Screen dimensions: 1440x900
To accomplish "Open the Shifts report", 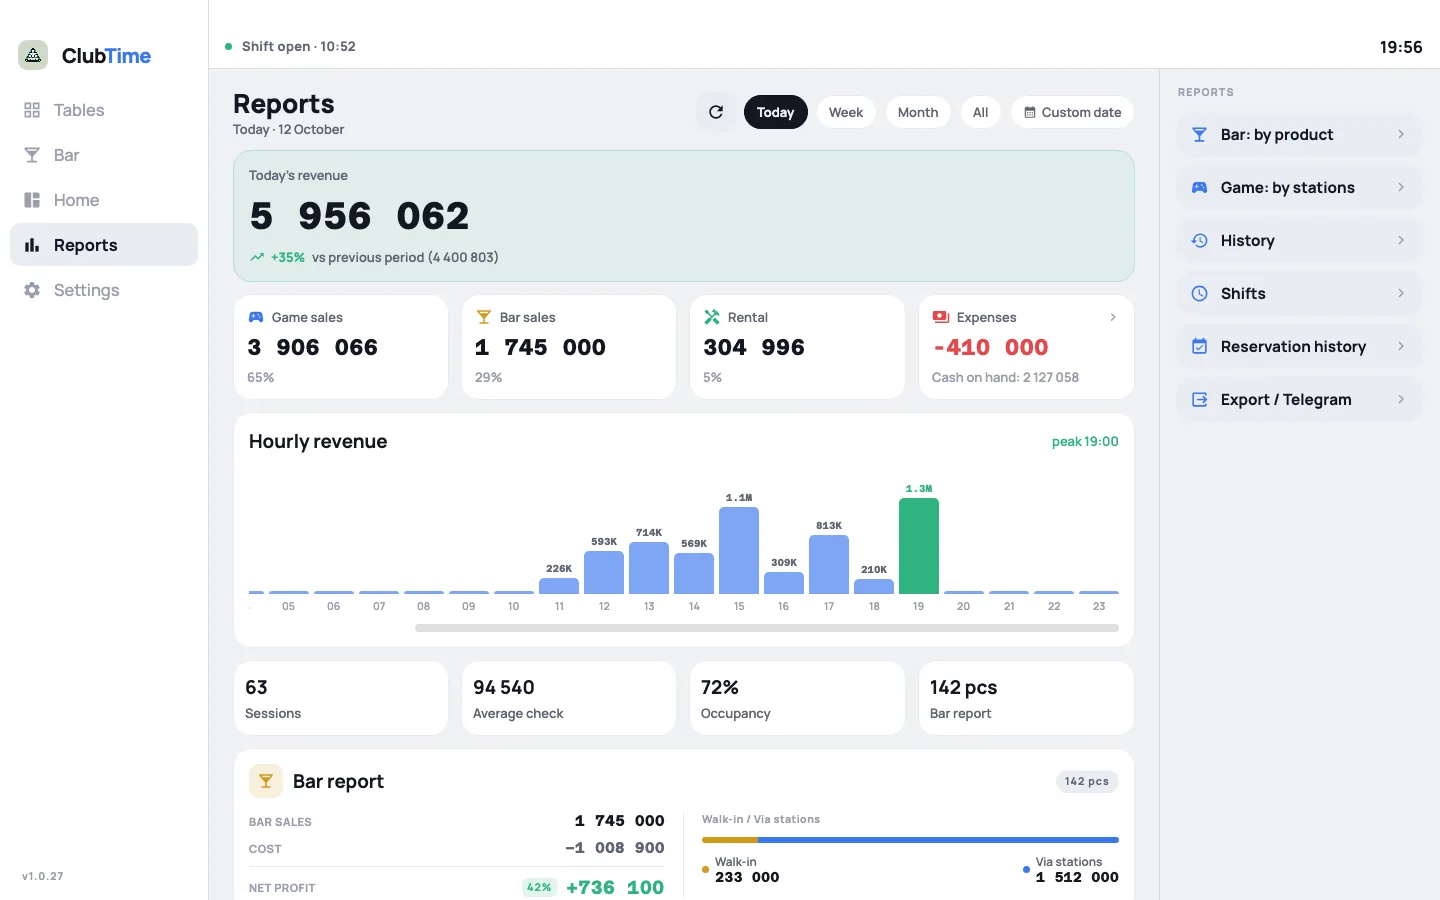I will pyautogui.click(x=1300, y=293).
